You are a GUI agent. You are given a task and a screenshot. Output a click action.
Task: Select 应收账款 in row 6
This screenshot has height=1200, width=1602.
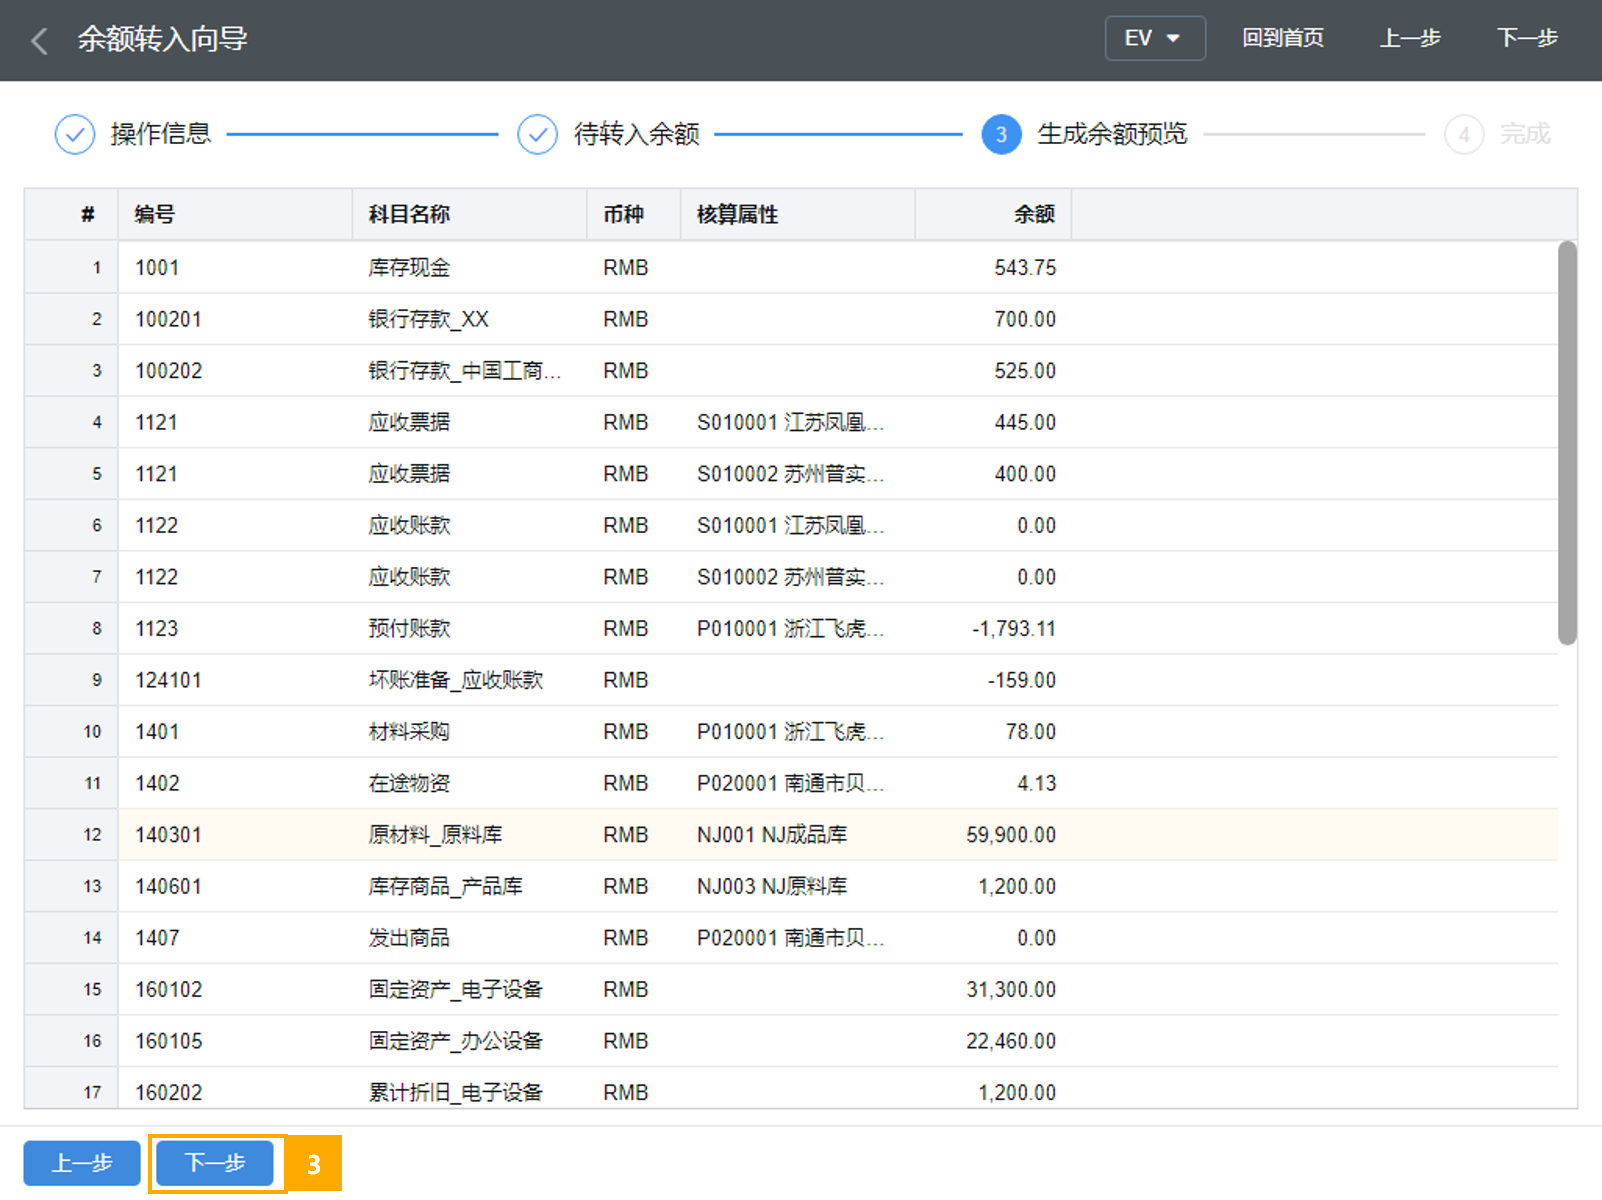(x=409, y=525)
